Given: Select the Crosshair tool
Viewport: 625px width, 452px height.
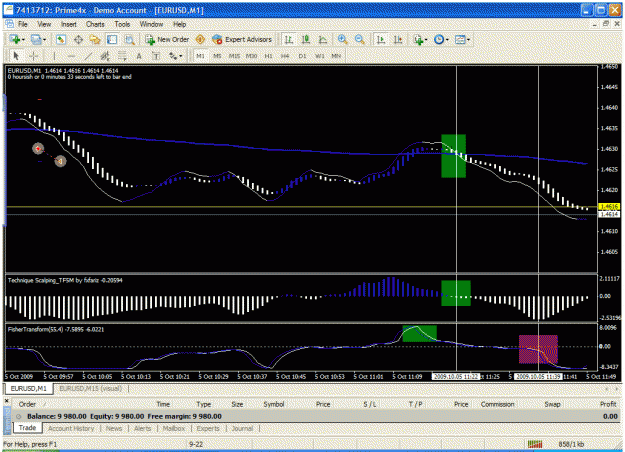Looking at the screenshot, I should point(33,56).
